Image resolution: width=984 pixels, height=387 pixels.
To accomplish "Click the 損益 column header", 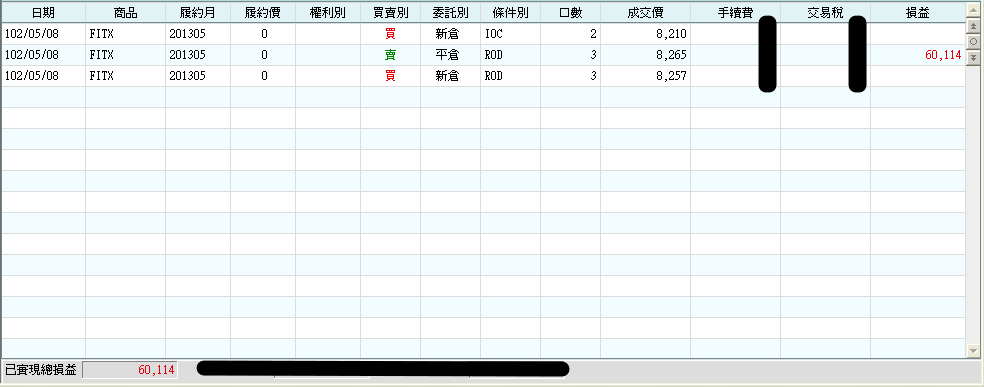I will pos(917,12).
